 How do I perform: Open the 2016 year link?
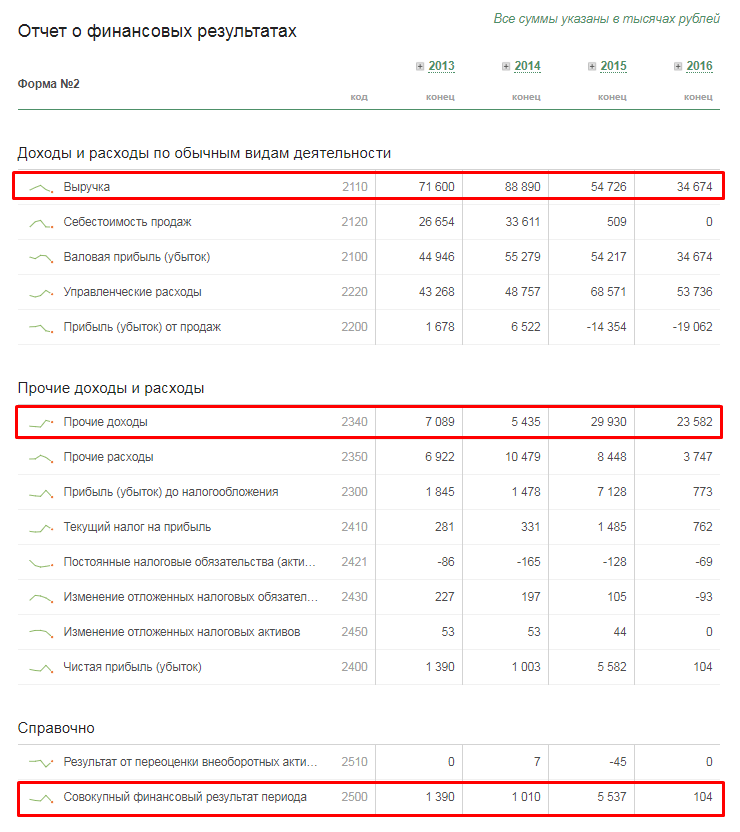click(699, 66)
